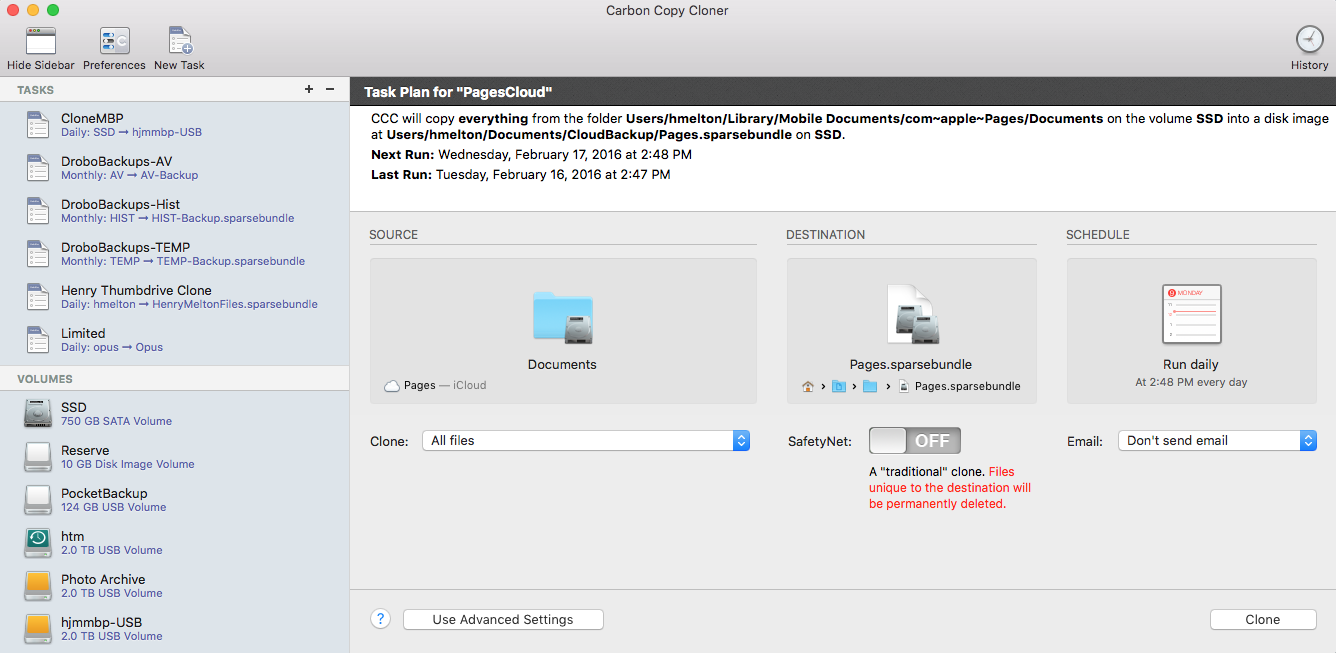Click the hjmmbp-USB orange drive icon
Viewport: 1336px width, 653px height.
coord(38,629)
